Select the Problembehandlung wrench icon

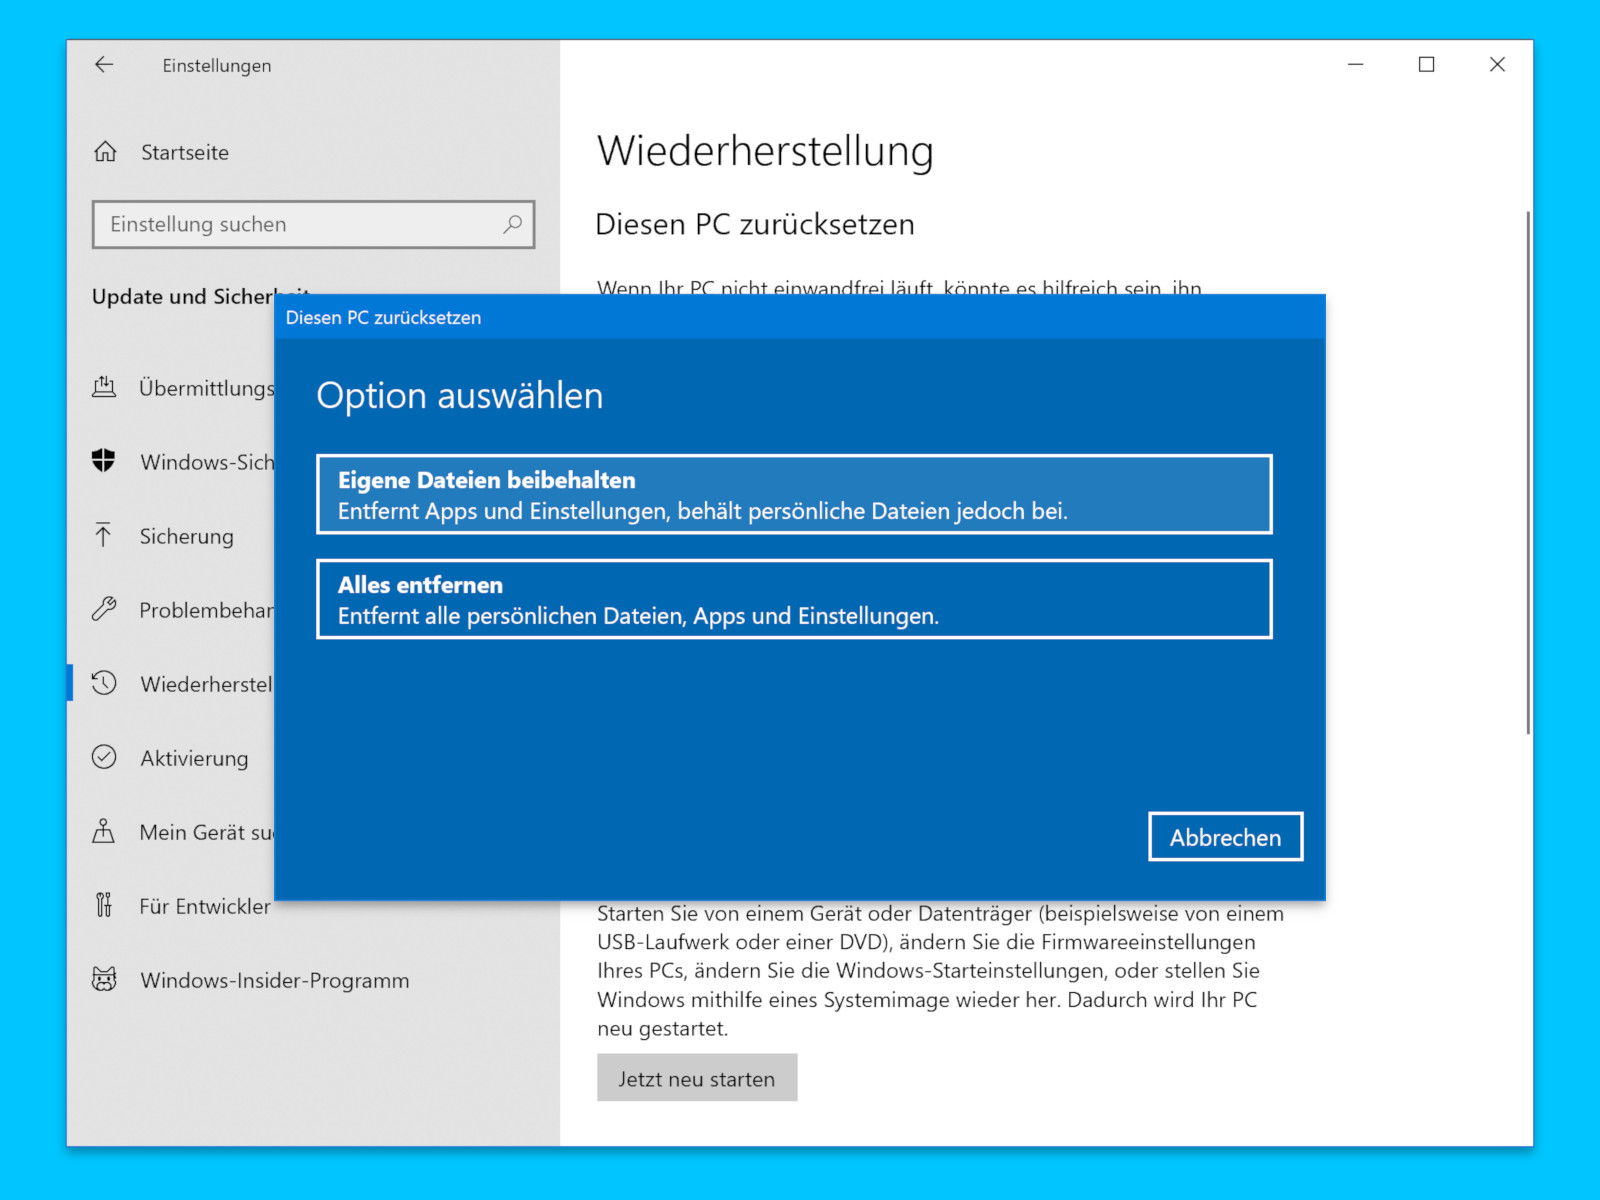[104, 609]
